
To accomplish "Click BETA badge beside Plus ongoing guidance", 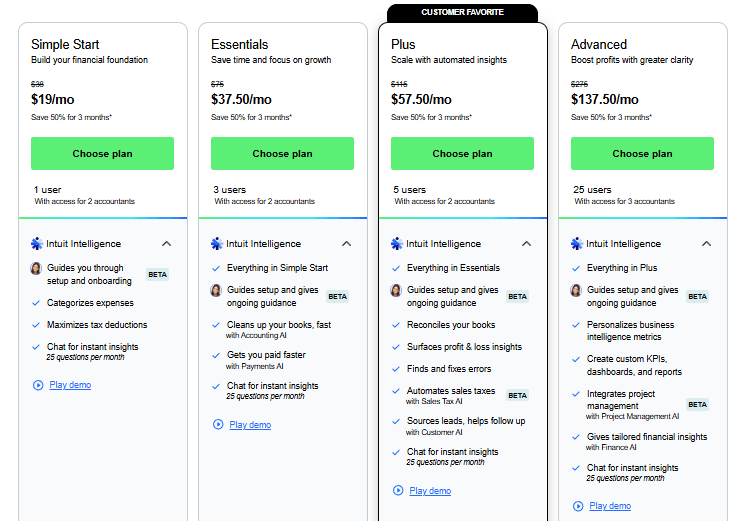I will (x=517, y=297).
